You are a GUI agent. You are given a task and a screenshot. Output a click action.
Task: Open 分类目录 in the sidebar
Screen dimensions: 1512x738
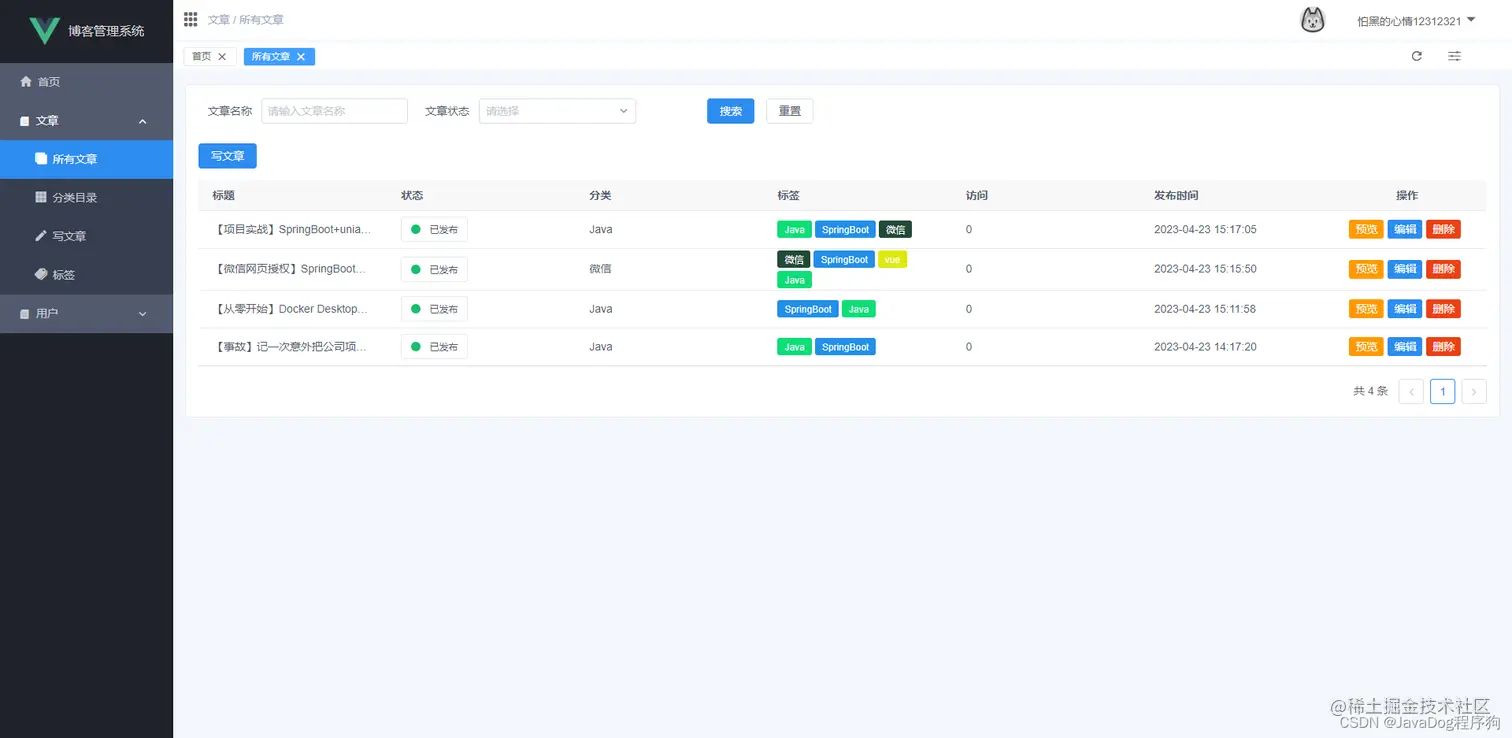(86, 197)
